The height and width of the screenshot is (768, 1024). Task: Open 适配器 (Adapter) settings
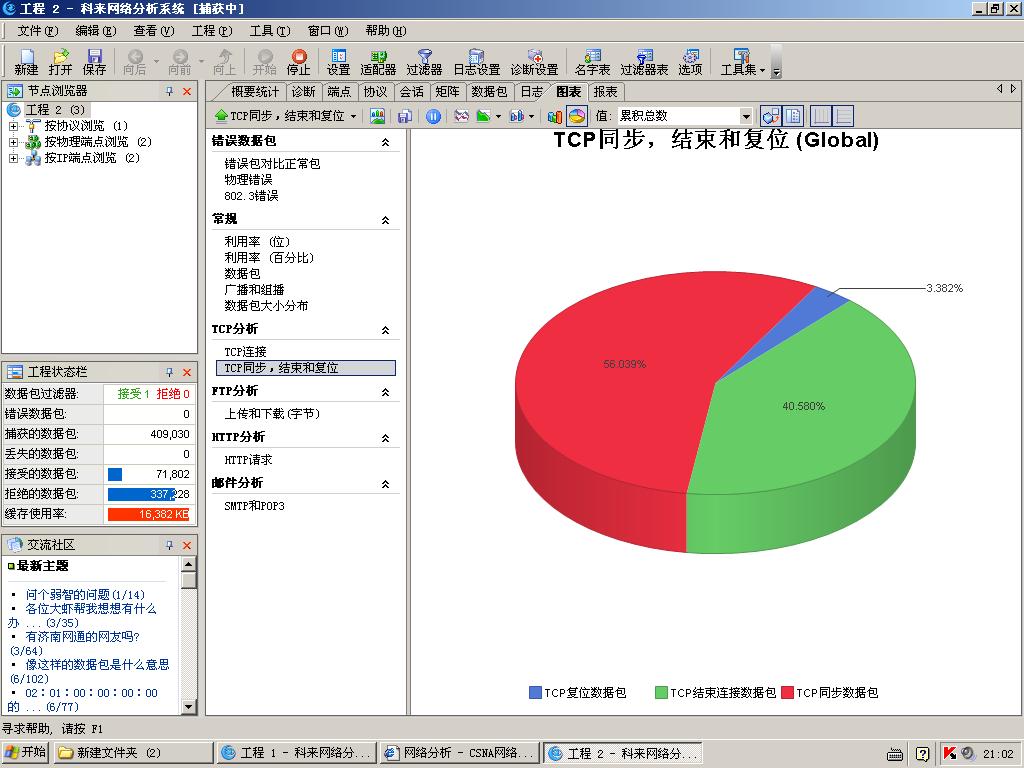click(x=378, y=62)
